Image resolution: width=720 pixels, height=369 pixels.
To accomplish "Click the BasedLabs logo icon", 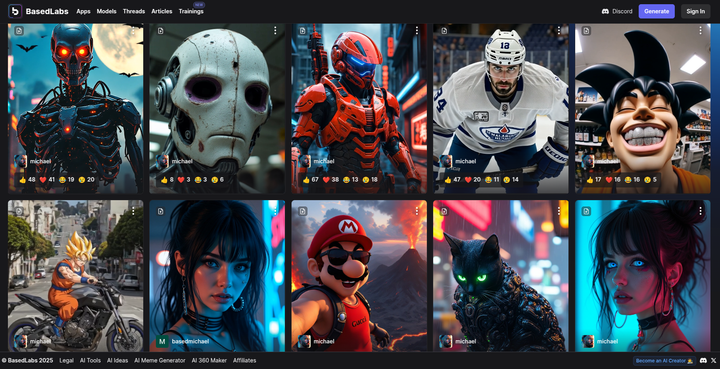I will tap(15, 11).
